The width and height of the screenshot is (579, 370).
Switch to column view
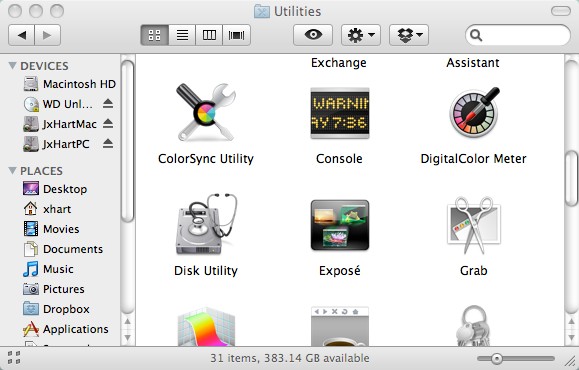(x=209, y=35)
